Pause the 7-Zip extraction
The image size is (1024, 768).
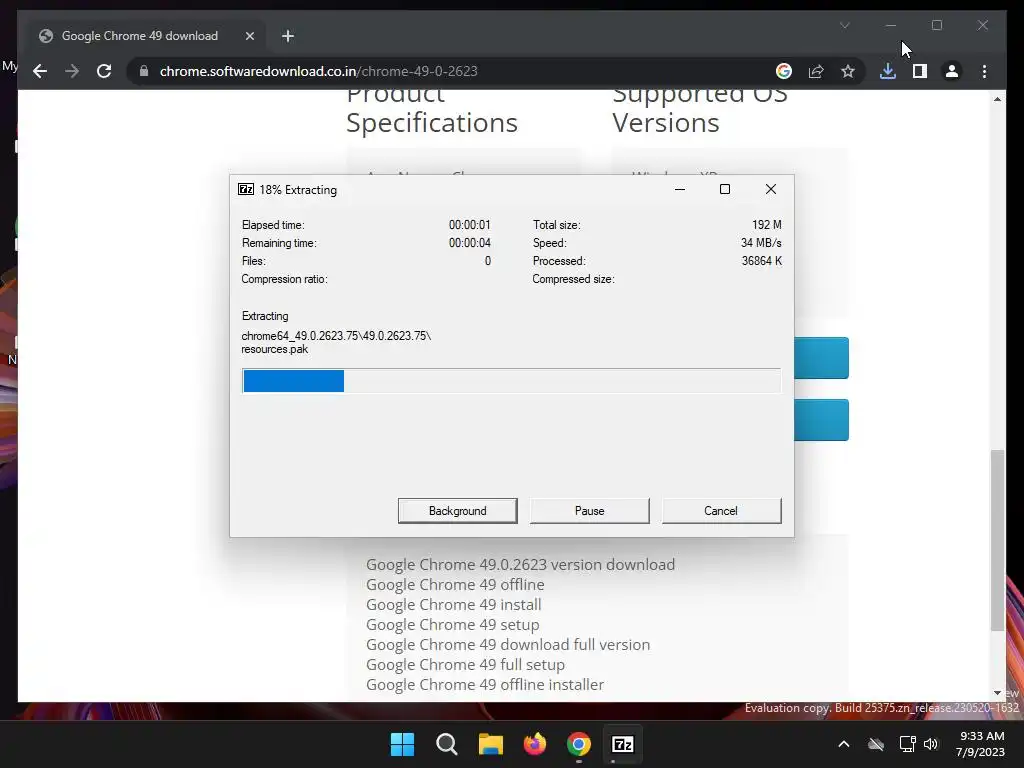[x=589, y=511]
